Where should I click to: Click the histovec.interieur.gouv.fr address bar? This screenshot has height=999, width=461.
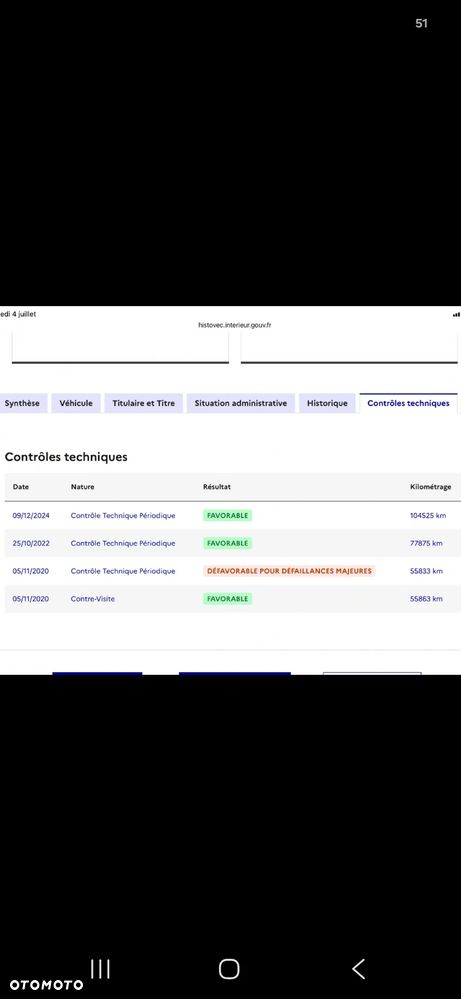coord(235,325)
